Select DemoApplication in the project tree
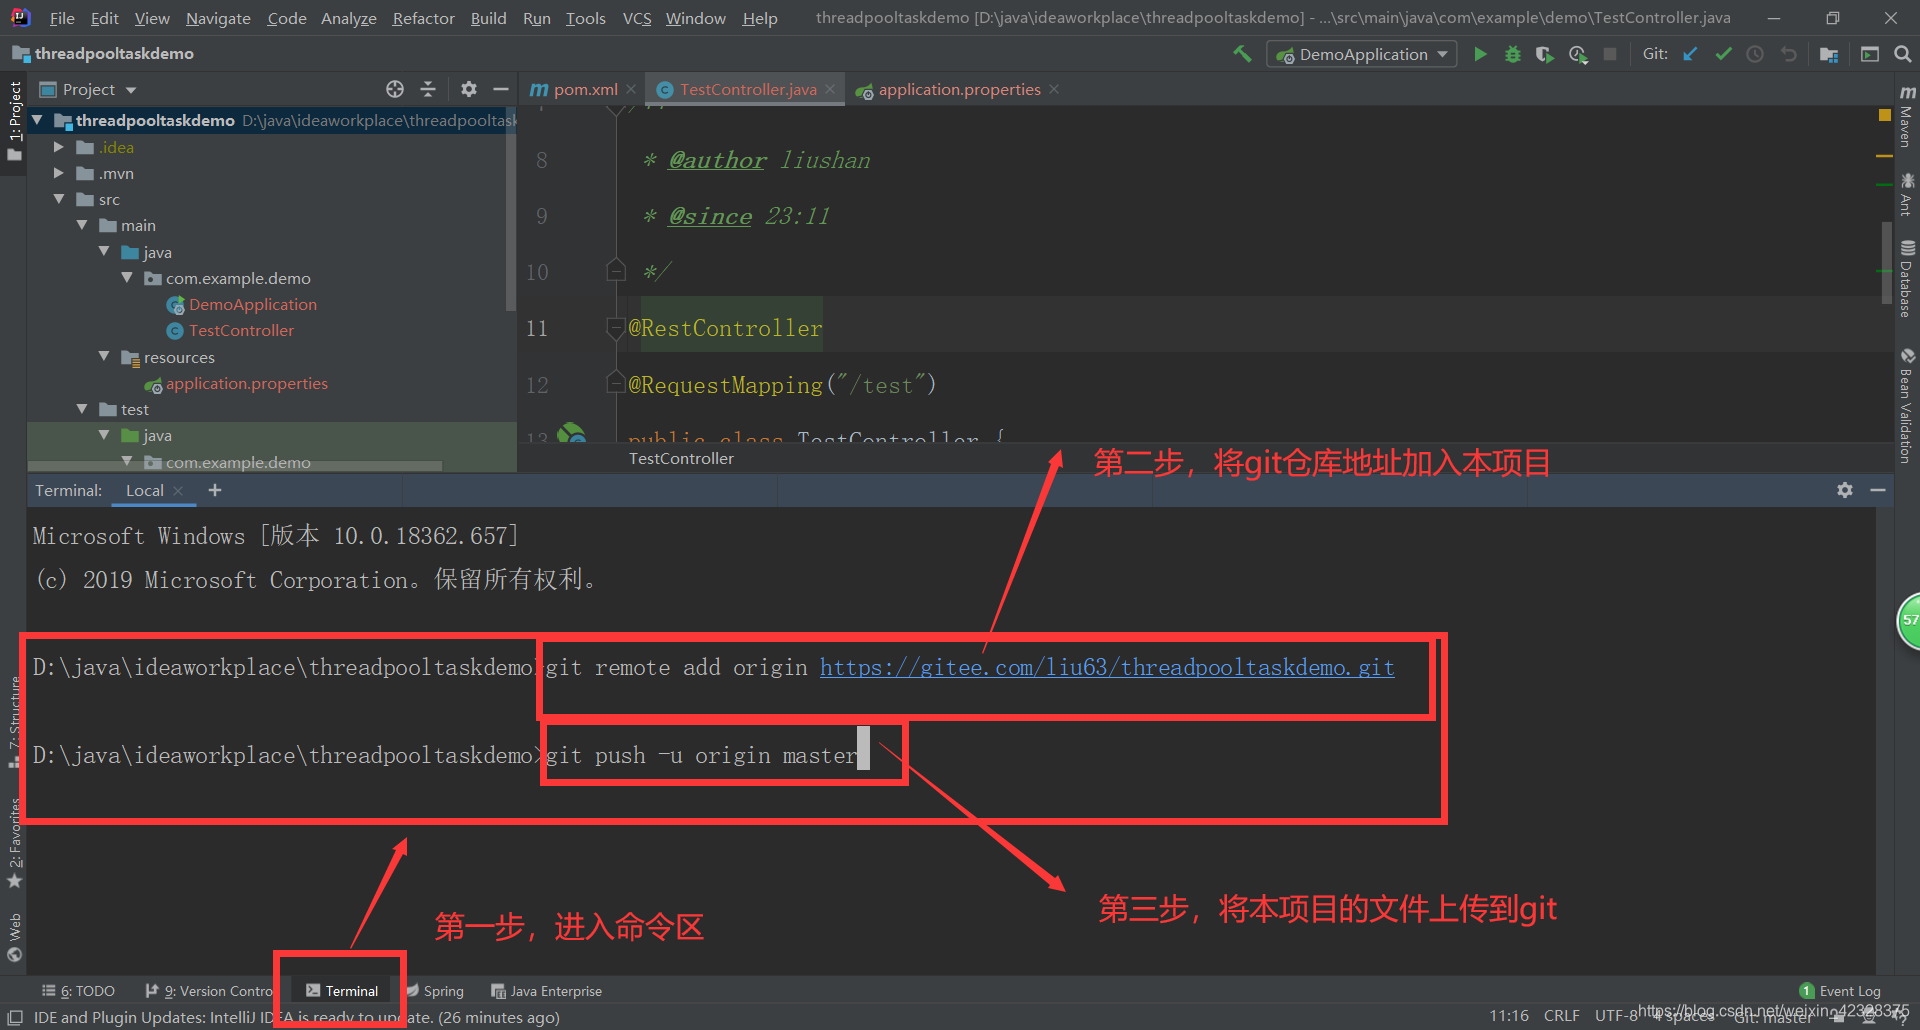1920x1030 pixels. coord(253,304)
